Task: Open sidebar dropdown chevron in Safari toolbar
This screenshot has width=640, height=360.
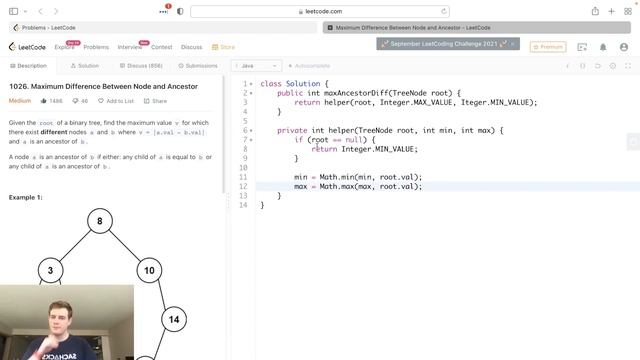Action: click(25, 11)
